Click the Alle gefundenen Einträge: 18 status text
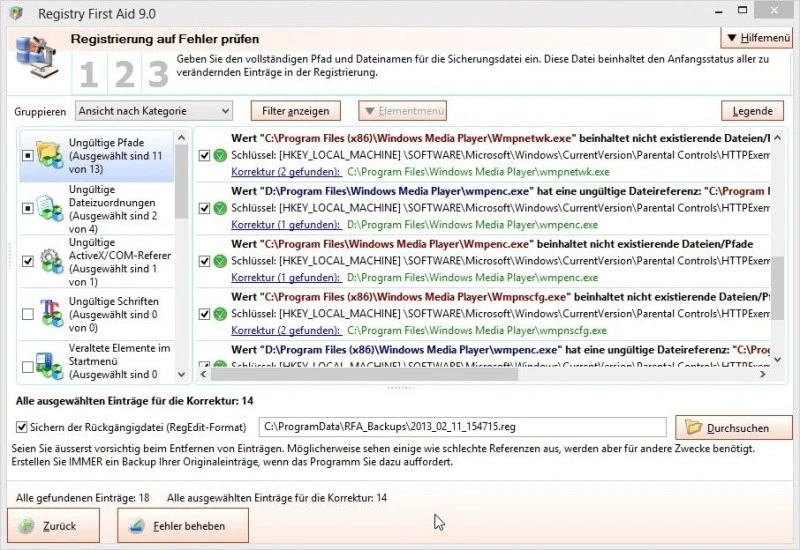800x550 pixels. 83,497
